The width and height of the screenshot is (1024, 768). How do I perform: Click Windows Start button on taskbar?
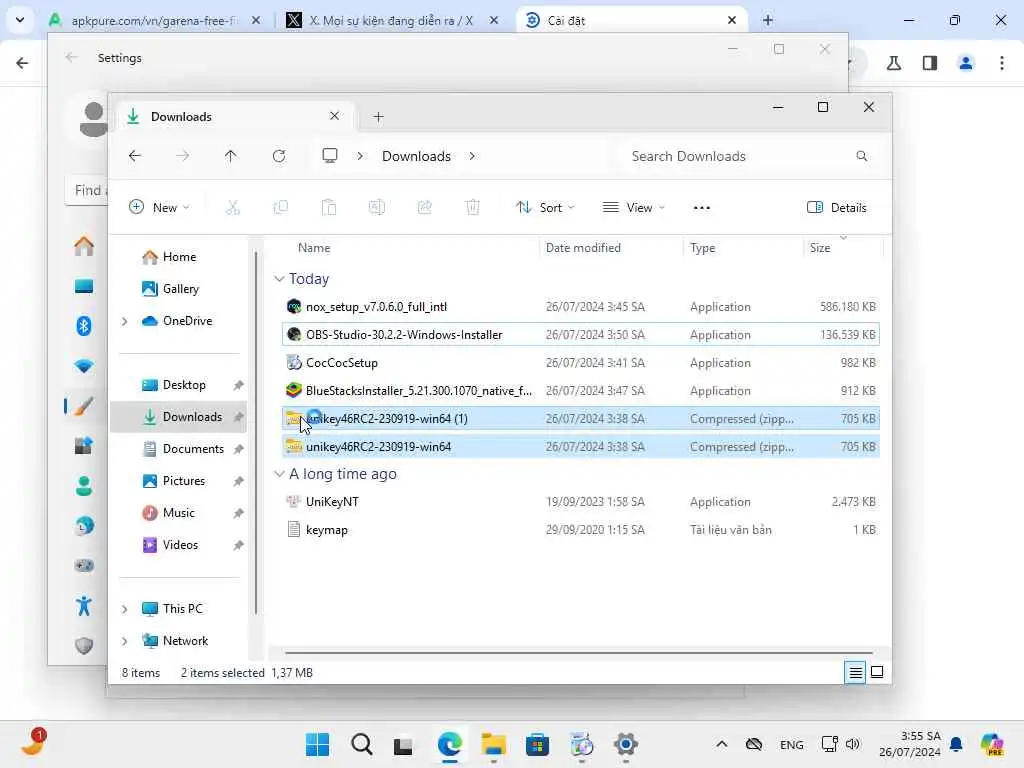coord(317,744)
